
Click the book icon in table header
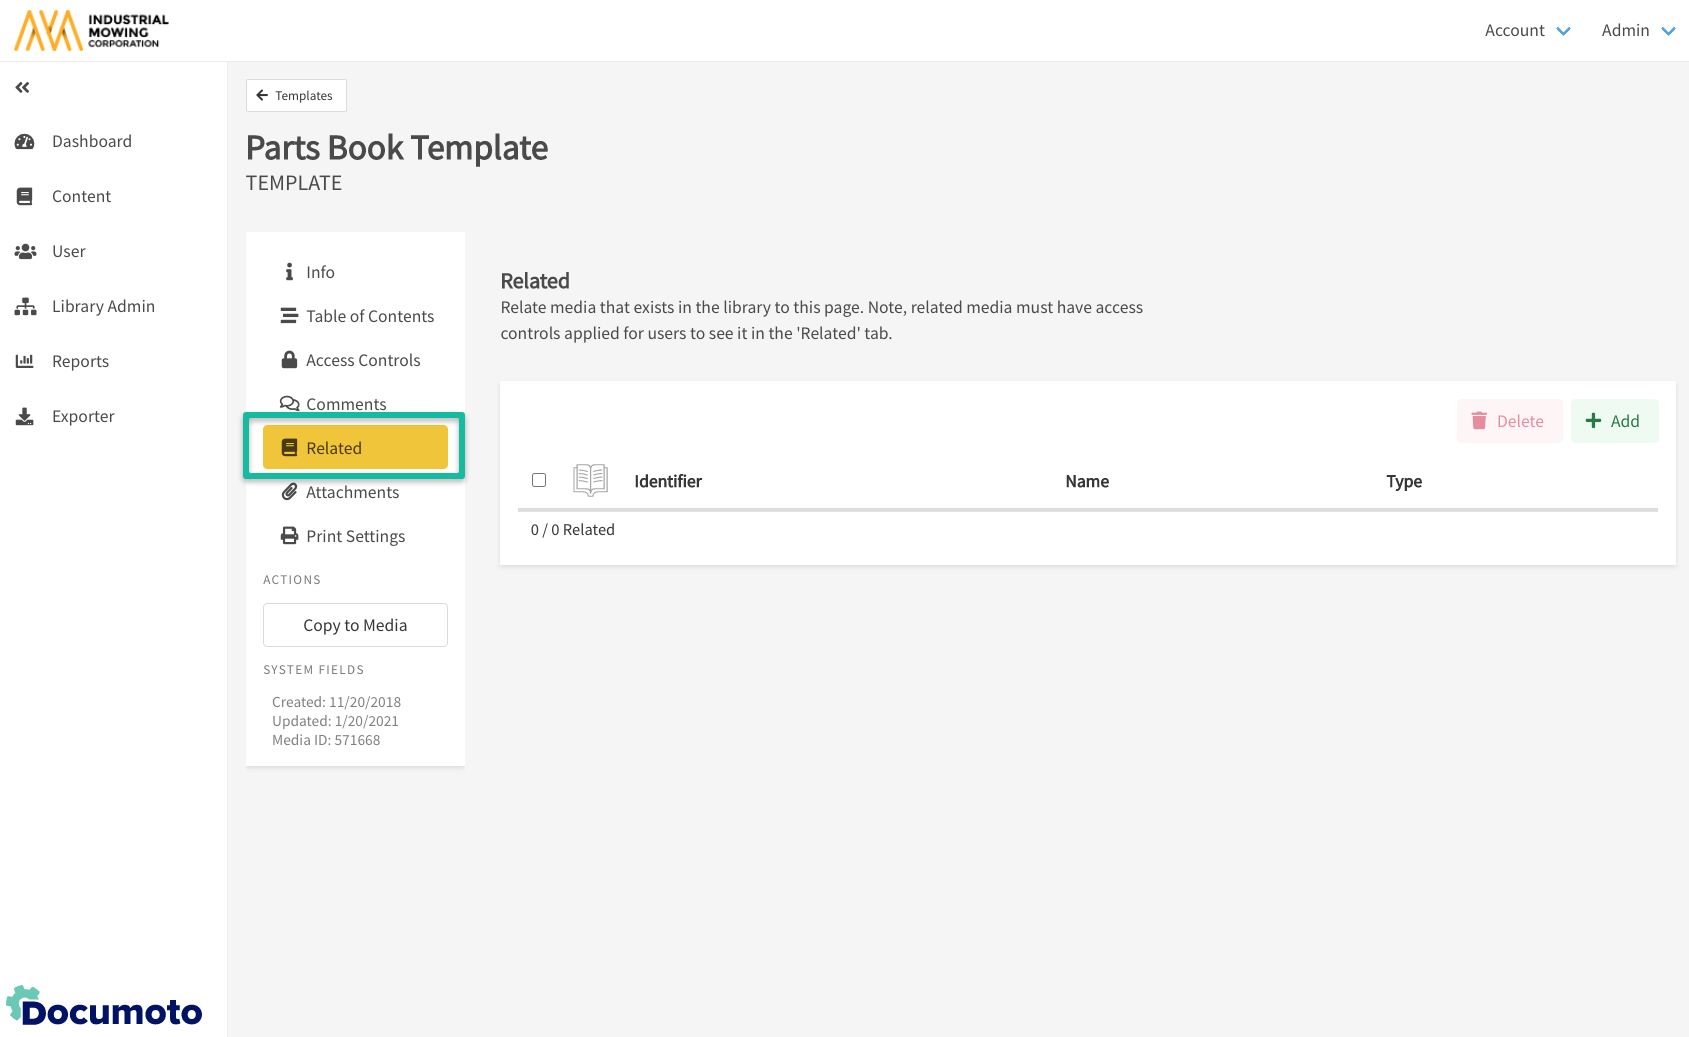coord(590,481)
